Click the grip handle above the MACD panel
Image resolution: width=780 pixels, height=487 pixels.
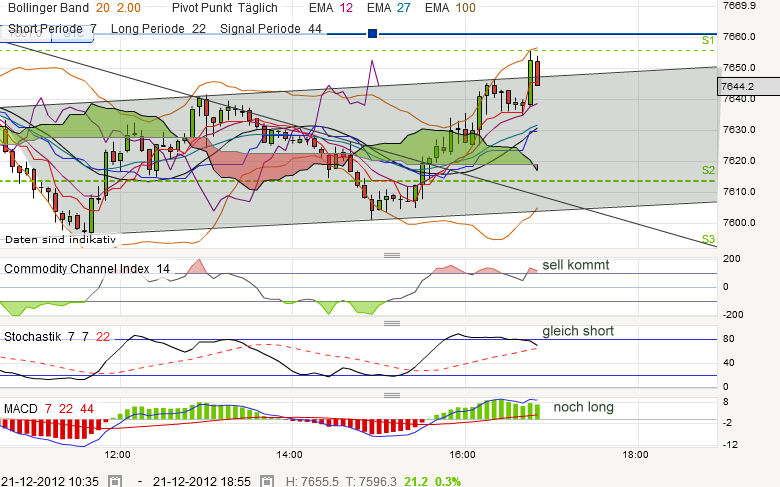392,395
